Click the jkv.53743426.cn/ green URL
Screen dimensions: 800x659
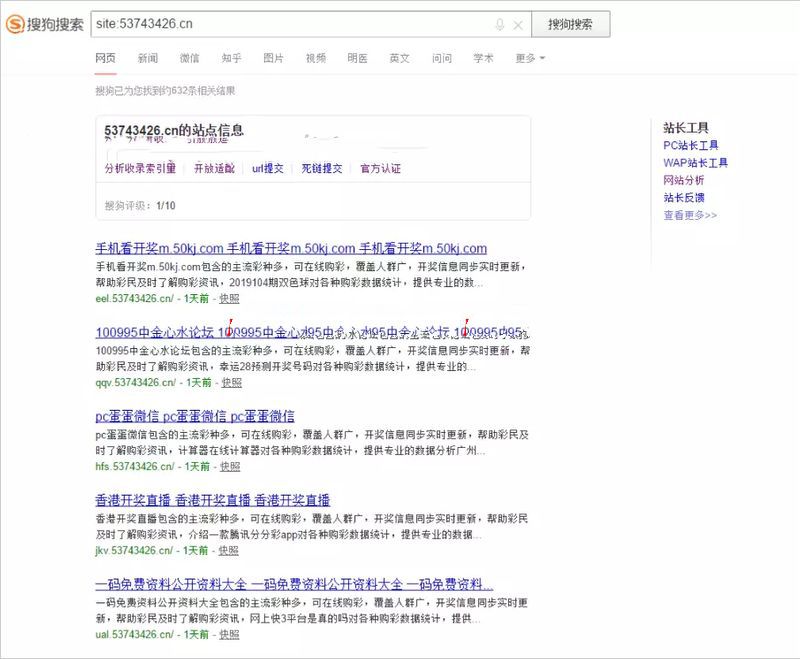click(134, 550)
